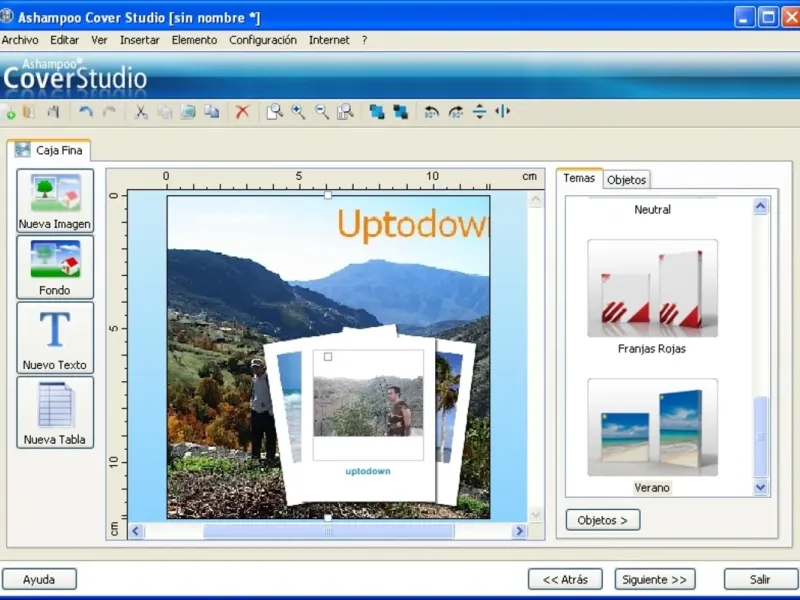Open the Insertar menu
The height and width of the screenshot is (600, 800).
[140, 40]
